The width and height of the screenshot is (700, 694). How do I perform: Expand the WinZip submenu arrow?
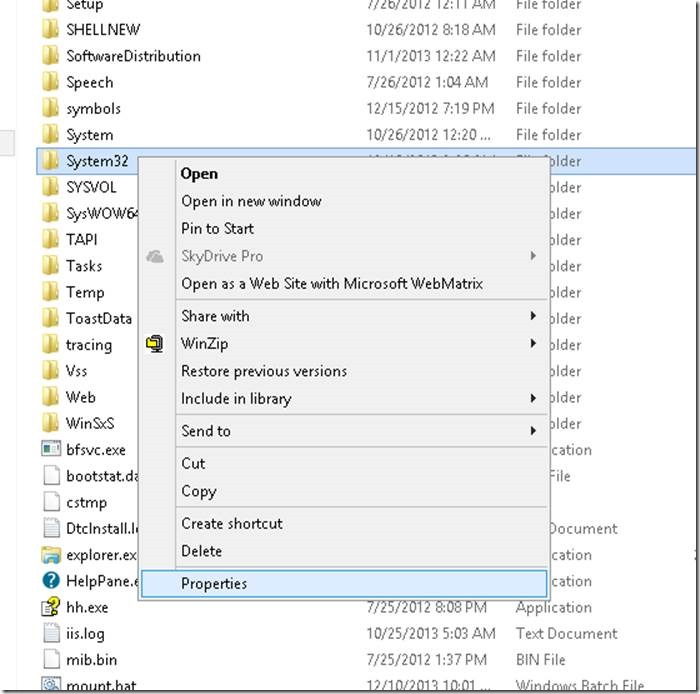(x=533, y=344)
